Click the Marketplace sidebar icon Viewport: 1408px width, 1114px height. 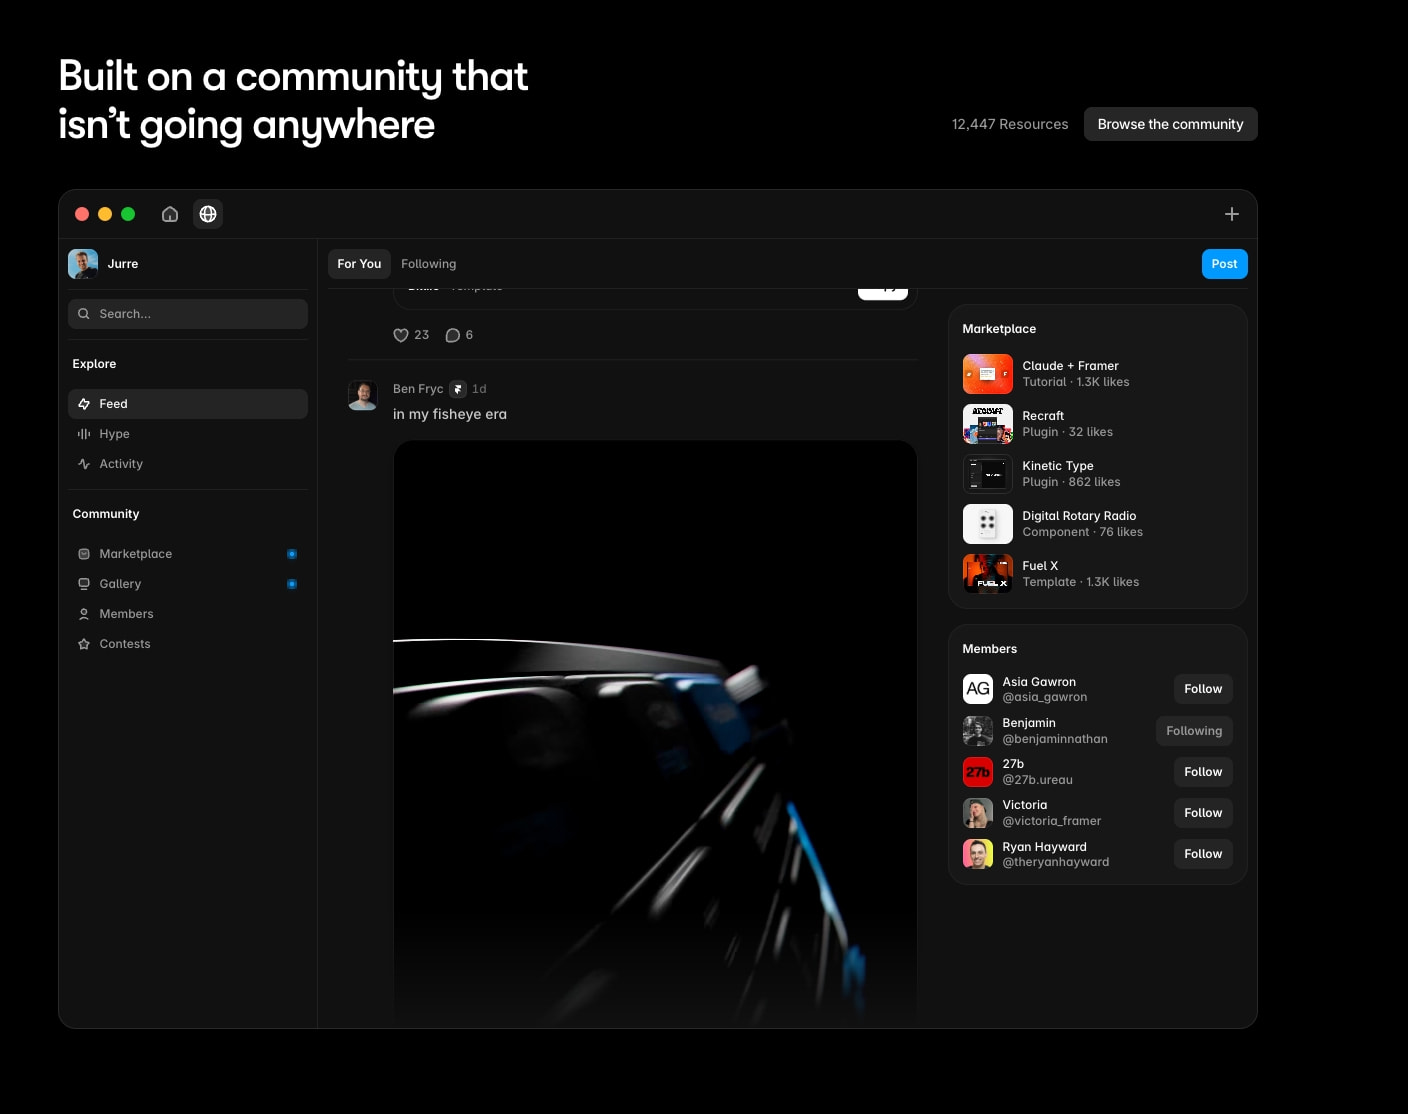click(x=84, y=554)
